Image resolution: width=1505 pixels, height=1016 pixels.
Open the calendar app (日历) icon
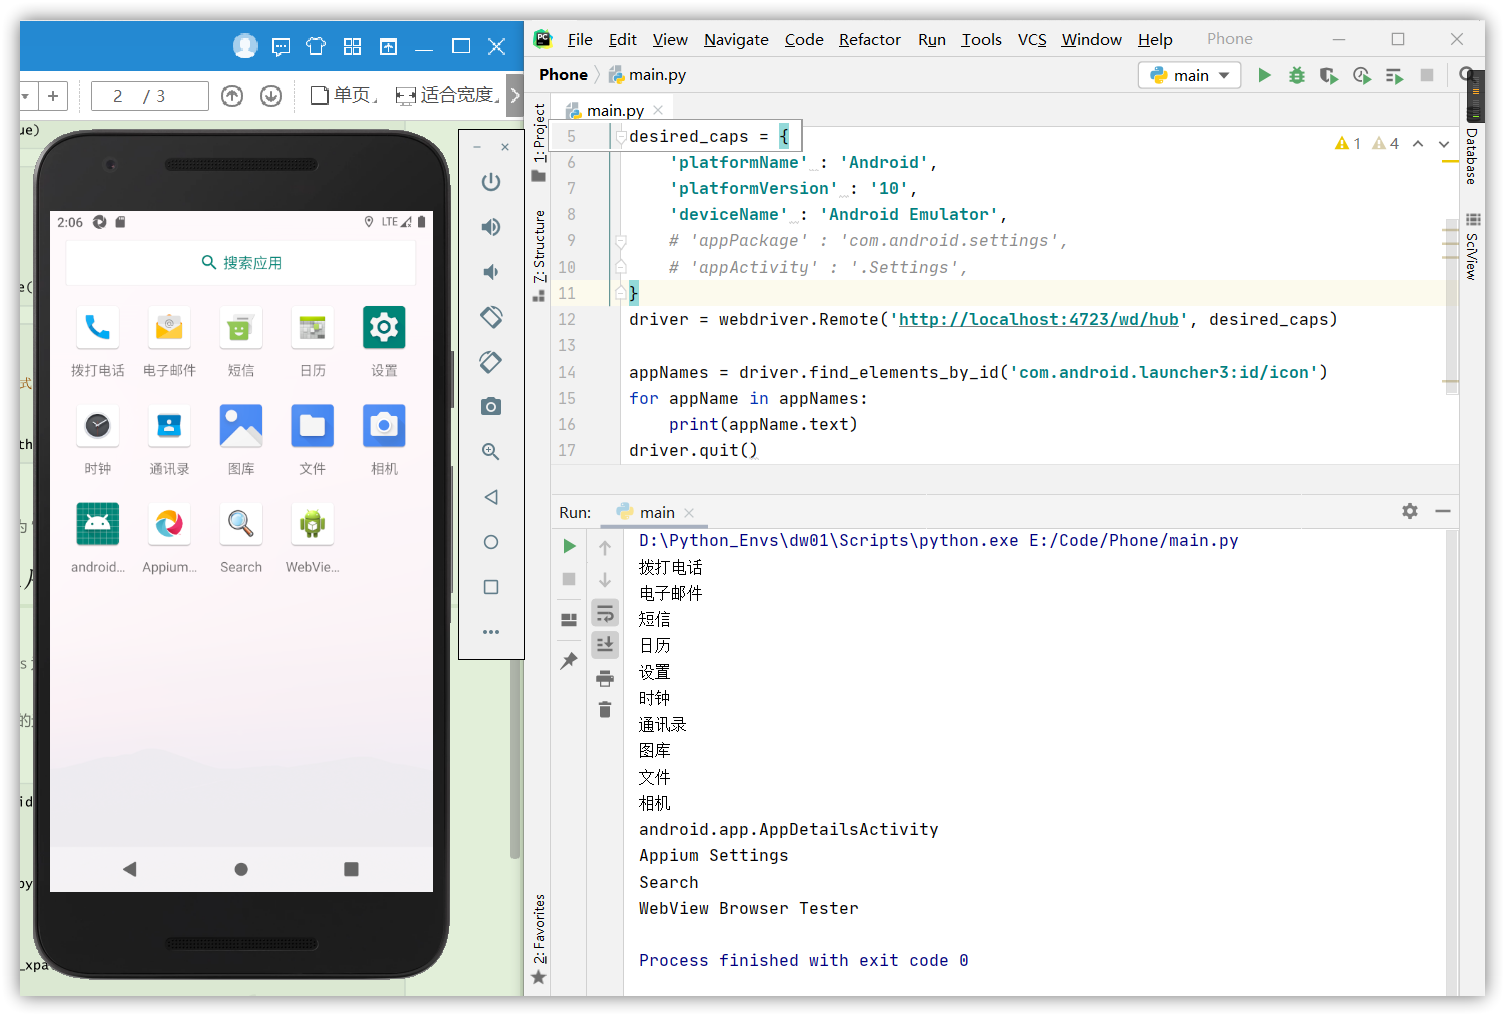pos(312,328)
